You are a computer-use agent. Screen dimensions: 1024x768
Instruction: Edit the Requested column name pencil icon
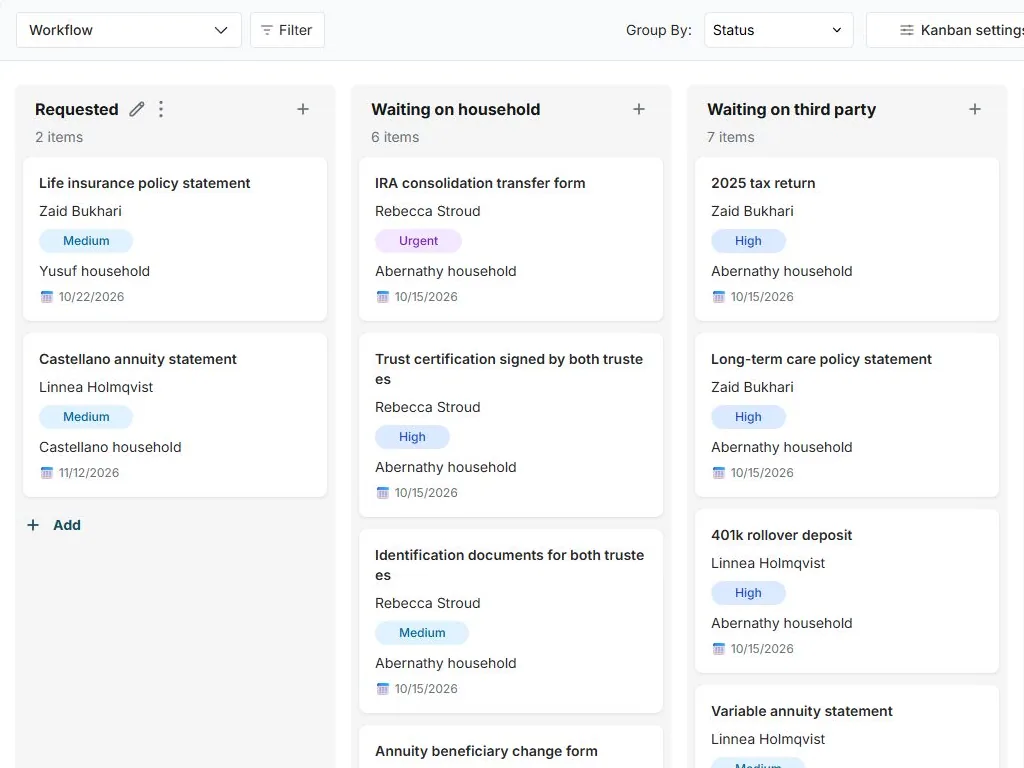(136, 109)
